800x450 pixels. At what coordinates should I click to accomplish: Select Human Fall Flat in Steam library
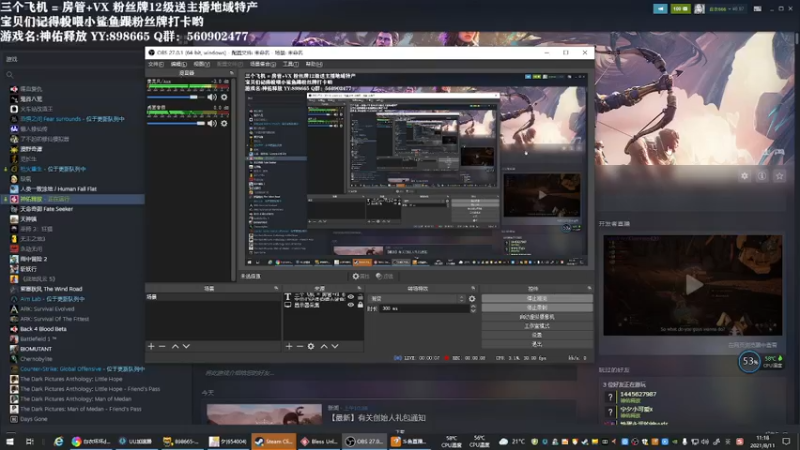point(58,189)
